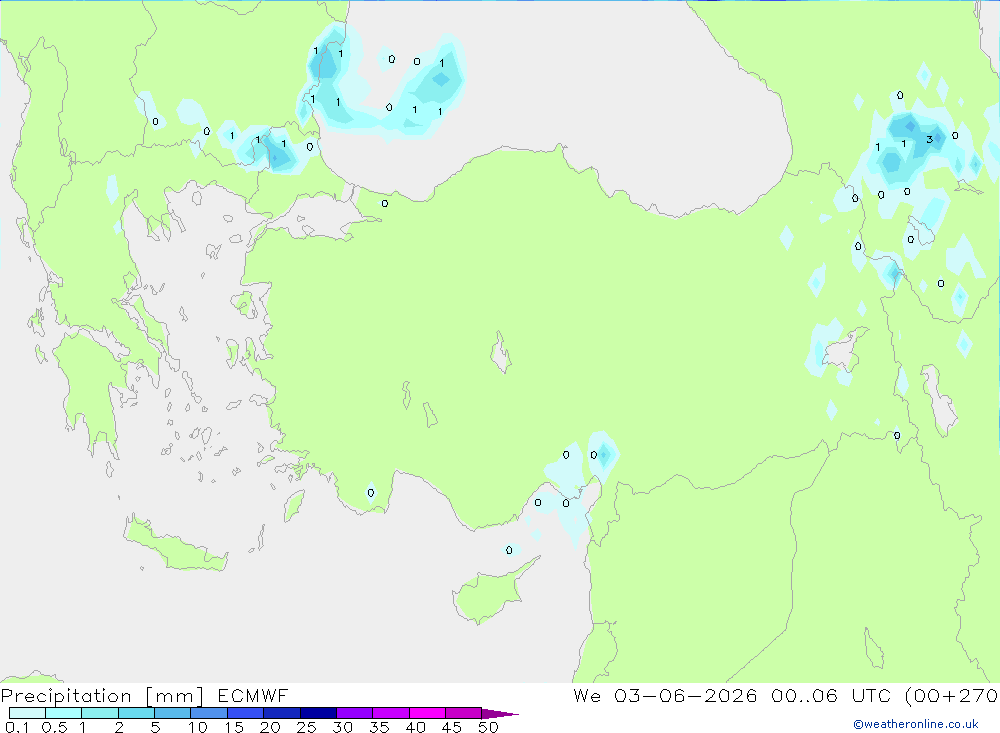
Task: Click the 40–45 mm legend swatch
Action: click(x=427, y=713)
